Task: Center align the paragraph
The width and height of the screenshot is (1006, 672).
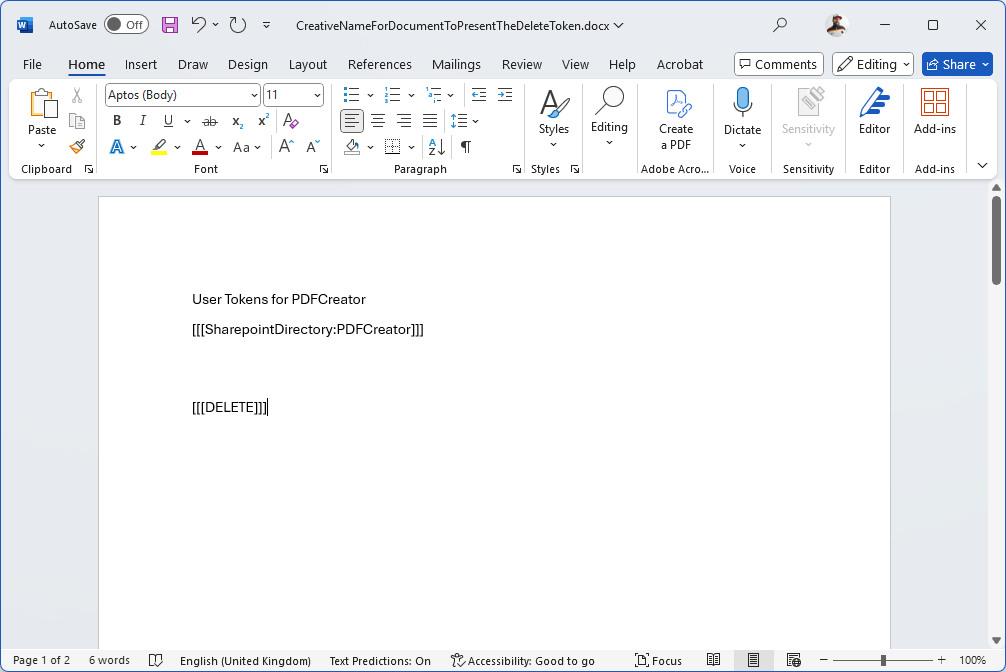Action: click(x=378, y=121)
